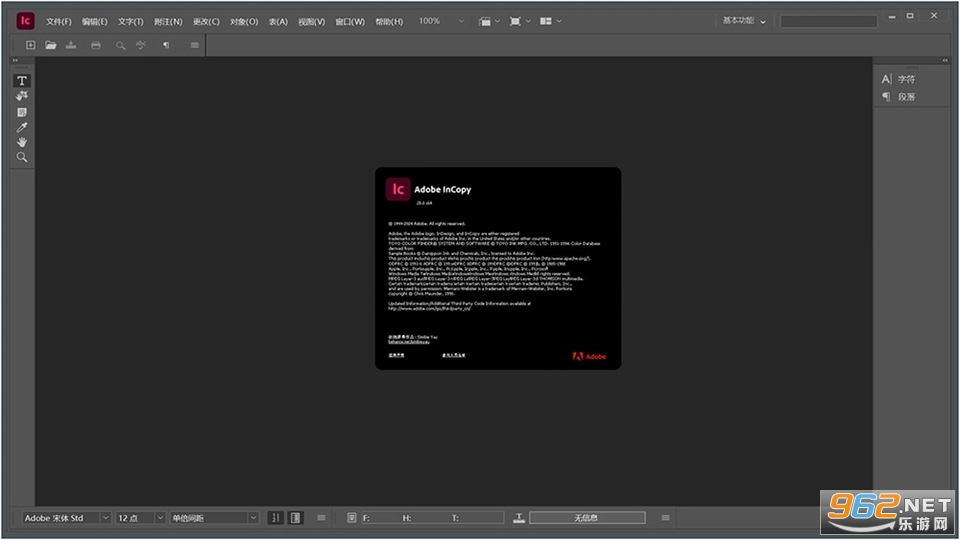Click the Adobe InCopy title in splash
This screenshot has width=960, height=540.
tap(443, 190)
